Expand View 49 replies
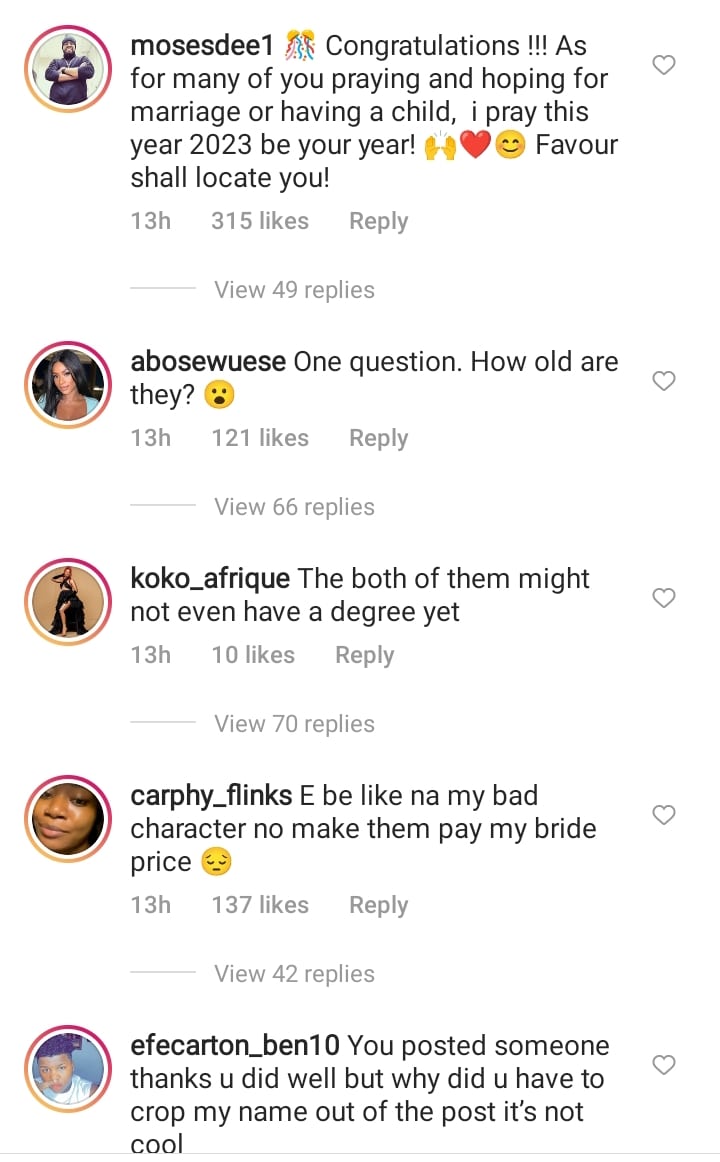This screenshot has height=1162, width=720. coord(294,290)
